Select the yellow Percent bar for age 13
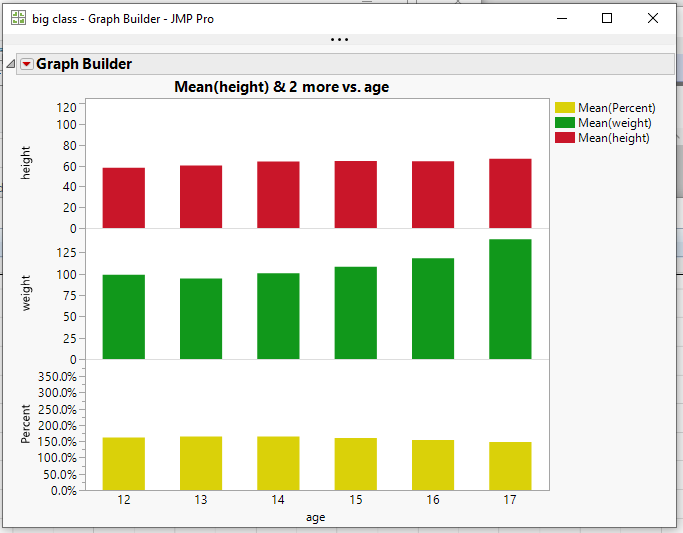Viewport: 683px width, 533px height. coord(201,463)
